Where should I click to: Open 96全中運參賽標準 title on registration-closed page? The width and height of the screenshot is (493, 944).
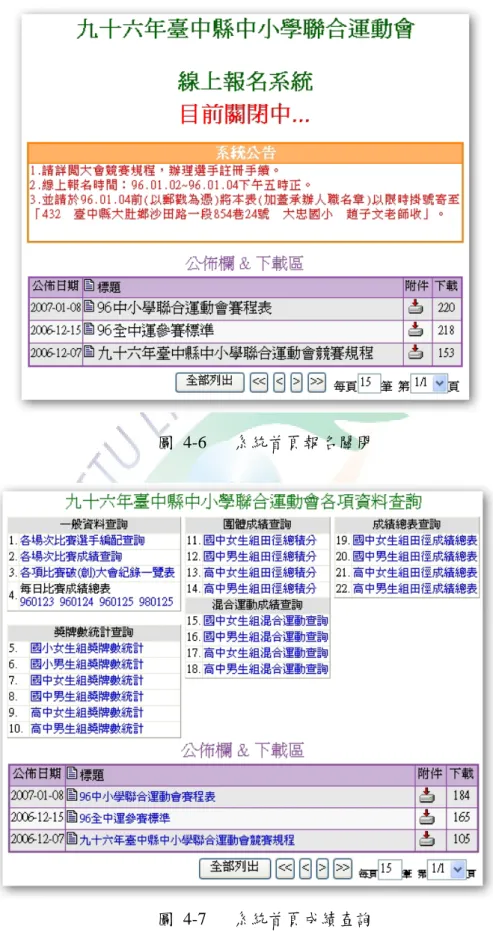pos(155,331)
